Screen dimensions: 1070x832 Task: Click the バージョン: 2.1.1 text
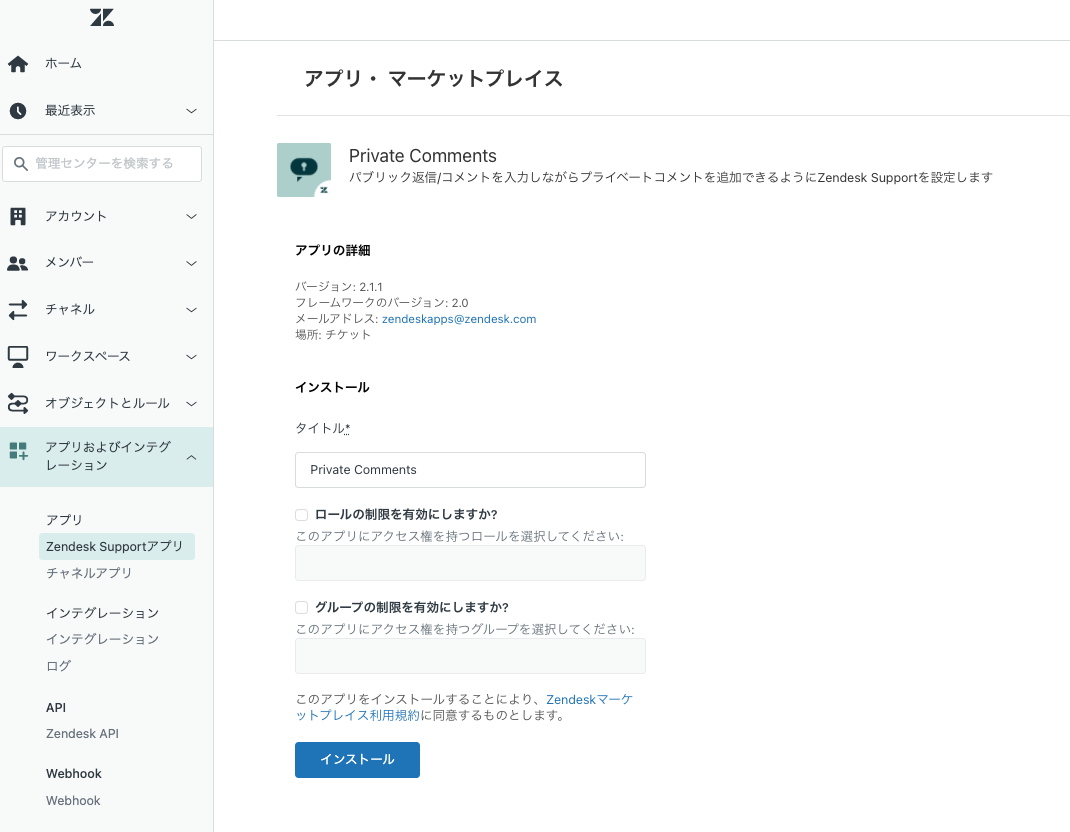pyautogui.click(x=338, y=287)
